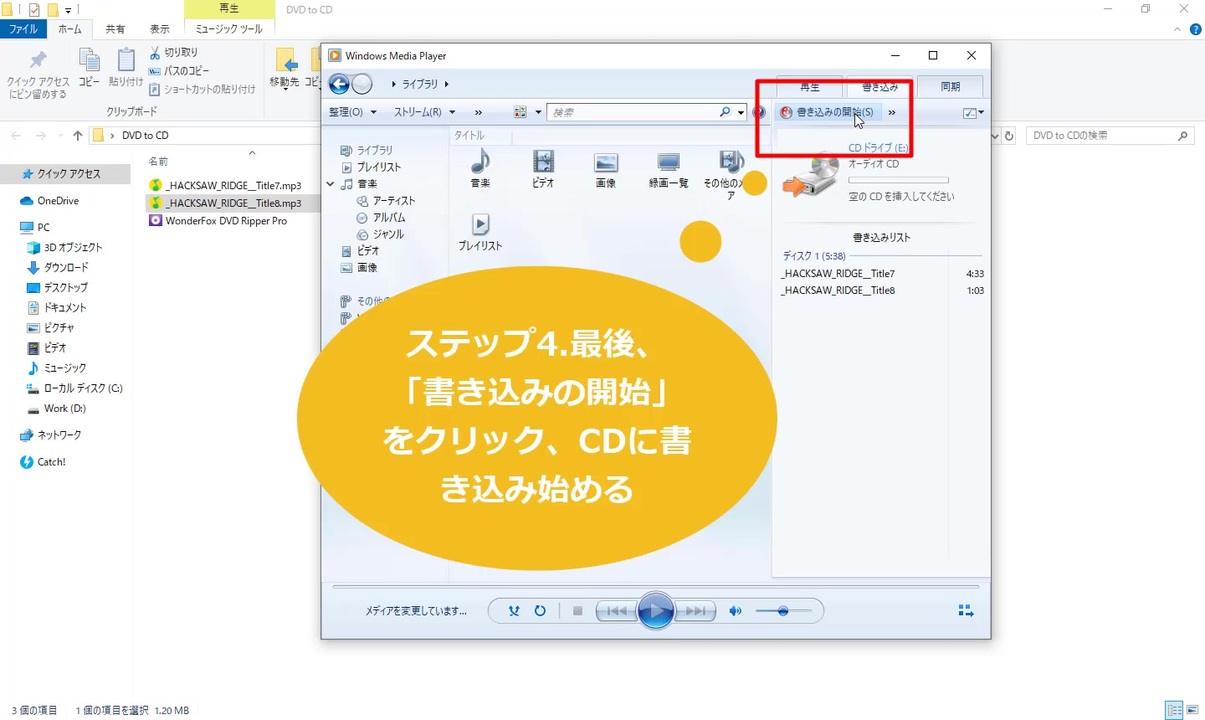
Task: Switch to Now Playing view icon
Action: (x=966, y=611)
